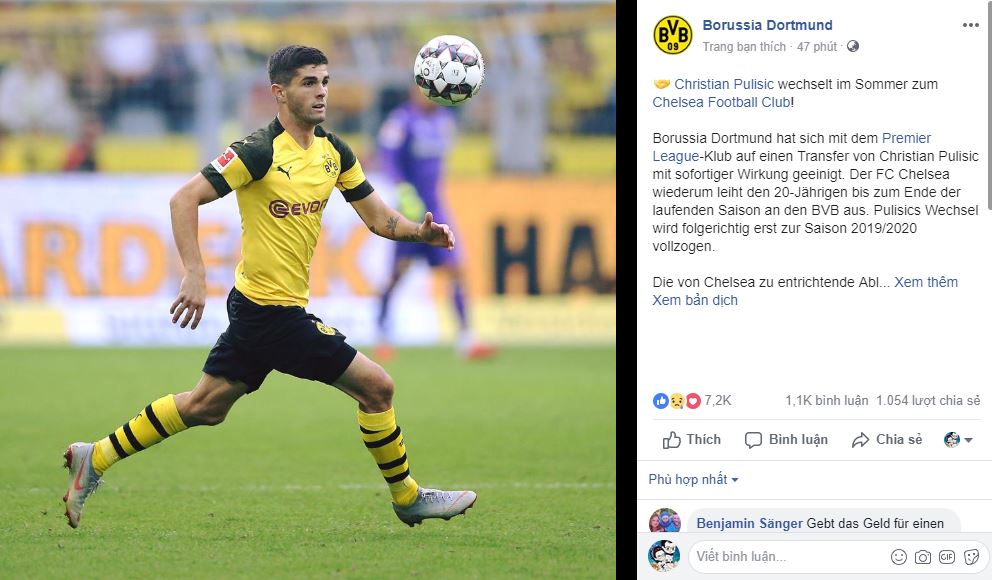Translate the post with Xem bản dịch

point(695,300)
